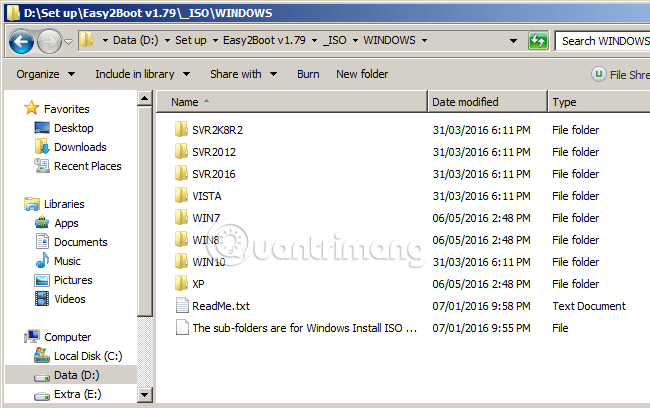Go back with the blue Back arrow
Screen dimensions: 650x408
(21, 41)
